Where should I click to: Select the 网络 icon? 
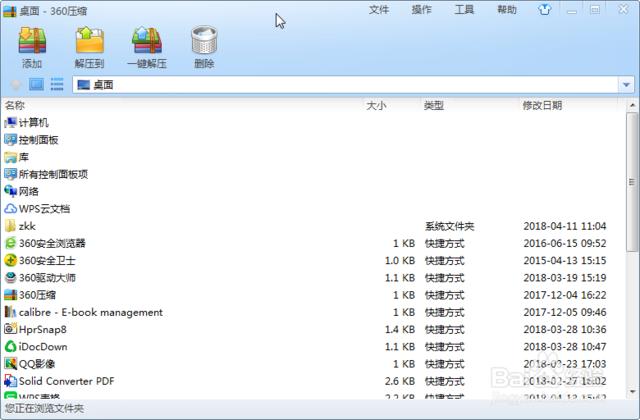10,191
